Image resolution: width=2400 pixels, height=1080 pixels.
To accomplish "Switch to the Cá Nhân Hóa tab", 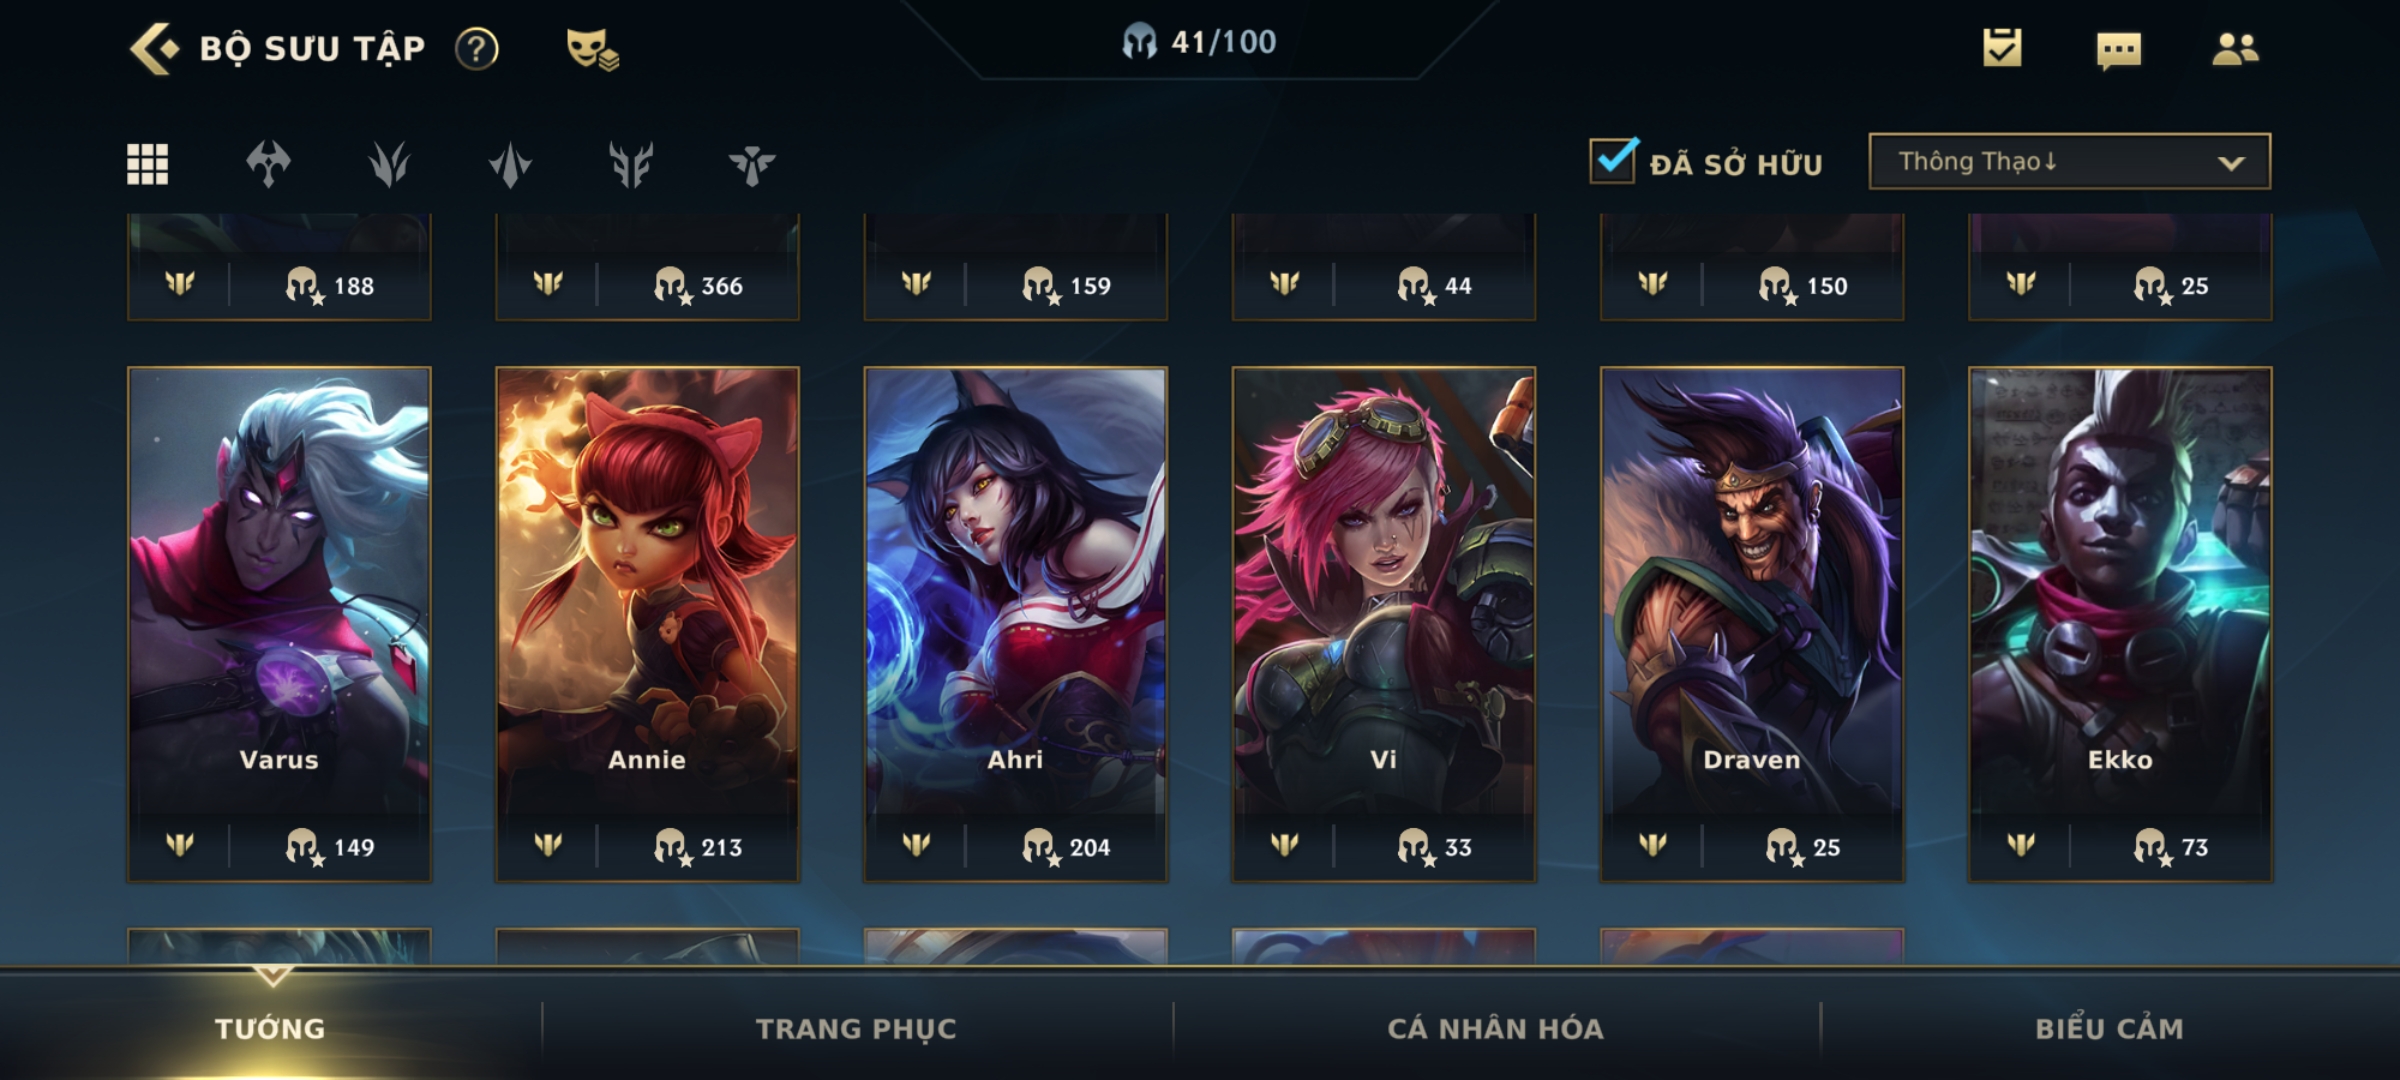I will 1495,1029.
